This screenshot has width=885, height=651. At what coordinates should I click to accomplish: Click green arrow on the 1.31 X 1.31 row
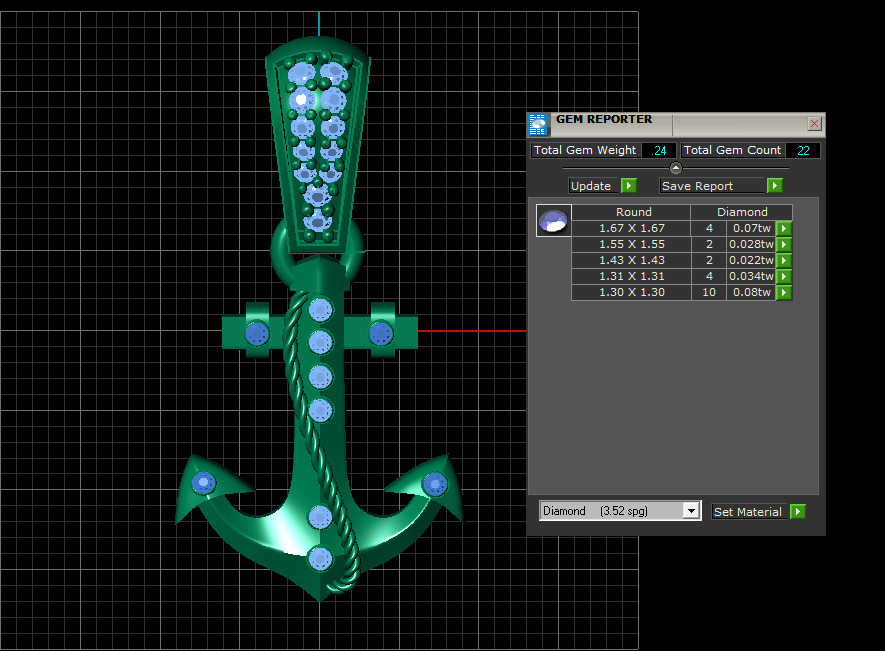tap(784, 276)
